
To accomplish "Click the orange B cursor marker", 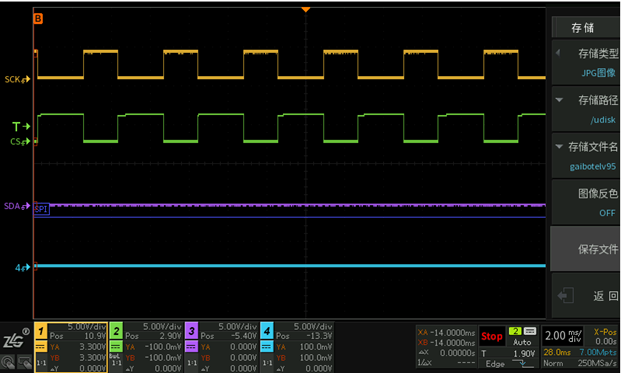I will [x=38, y=19].
